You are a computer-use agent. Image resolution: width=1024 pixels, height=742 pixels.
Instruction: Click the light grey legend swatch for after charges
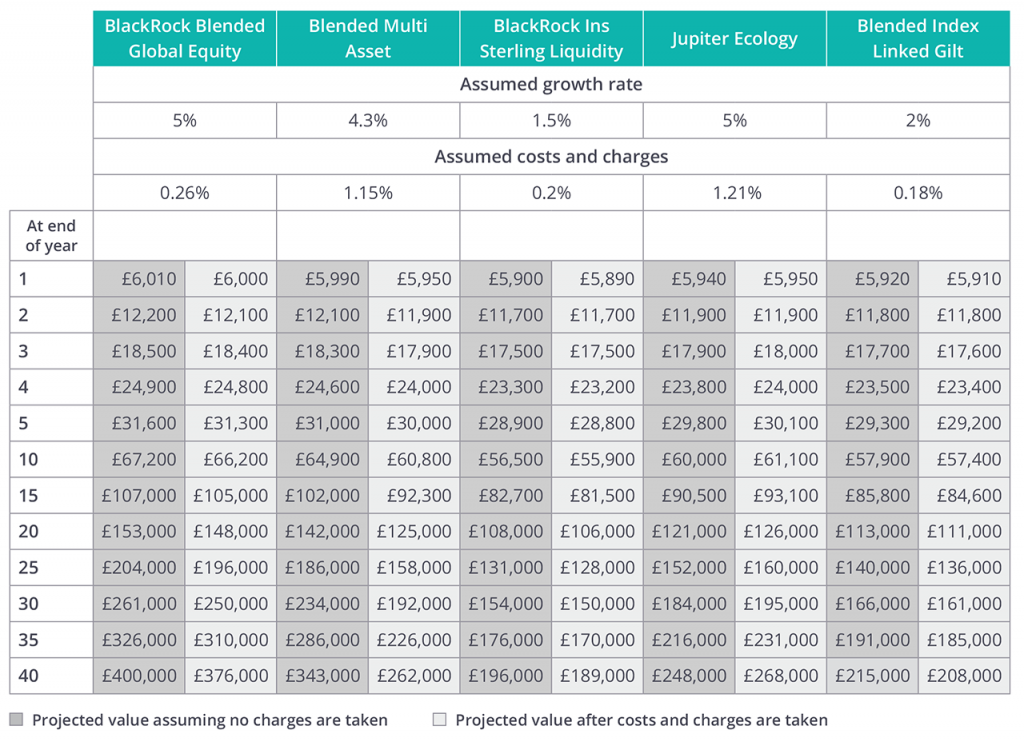click(x=440, y=719)
